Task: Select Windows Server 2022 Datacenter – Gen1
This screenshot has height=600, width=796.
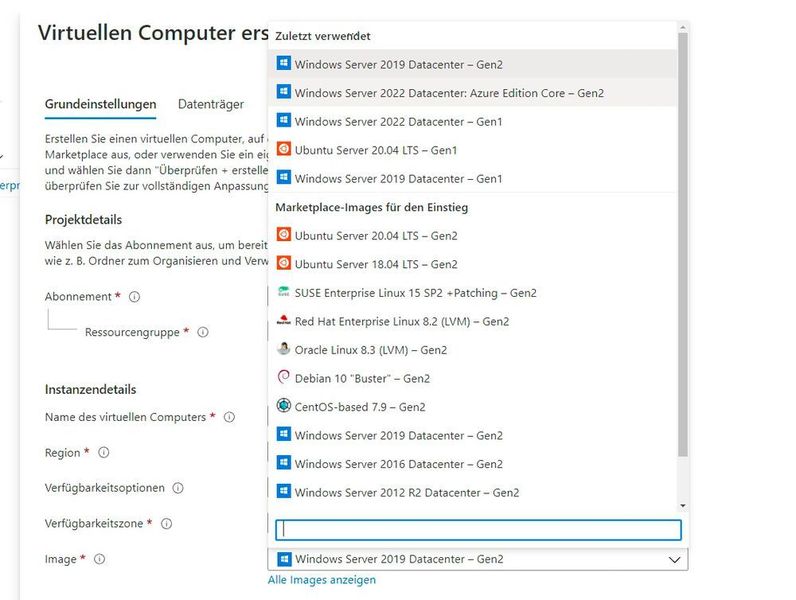Action: pyautogui.click(x=473, y=121)
